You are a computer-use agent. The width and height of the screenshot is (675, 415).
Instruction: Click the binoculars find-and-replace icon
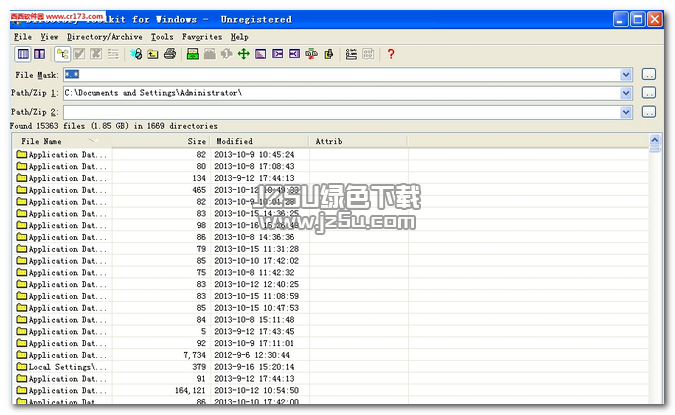coord(312,54)
